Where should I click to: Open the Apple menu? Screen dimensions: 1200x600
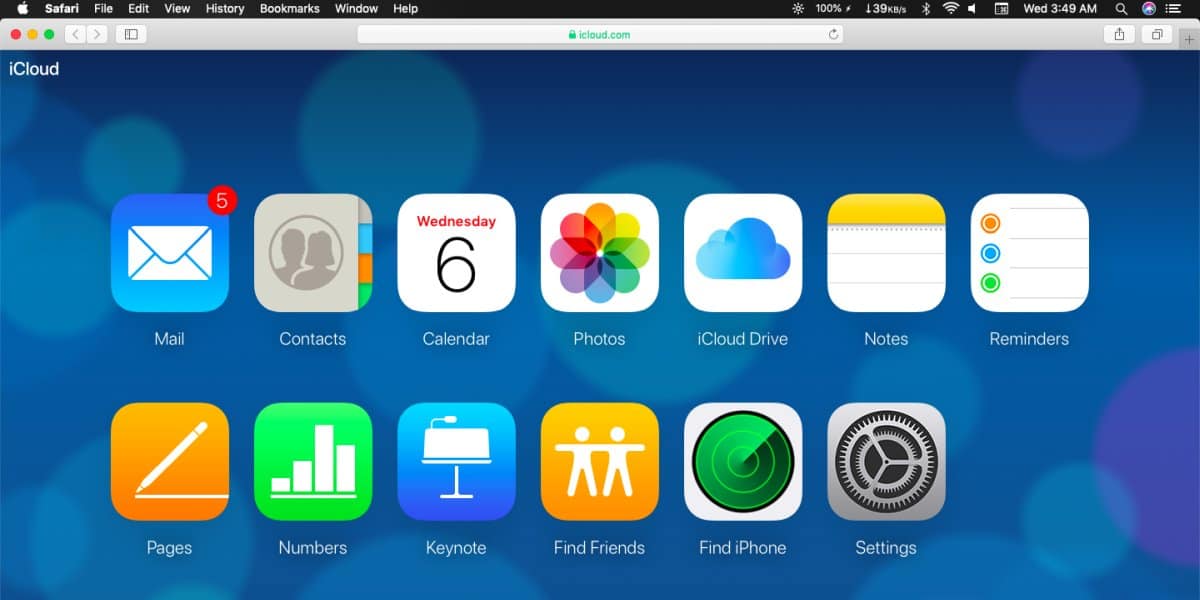[x=22, y=8]
